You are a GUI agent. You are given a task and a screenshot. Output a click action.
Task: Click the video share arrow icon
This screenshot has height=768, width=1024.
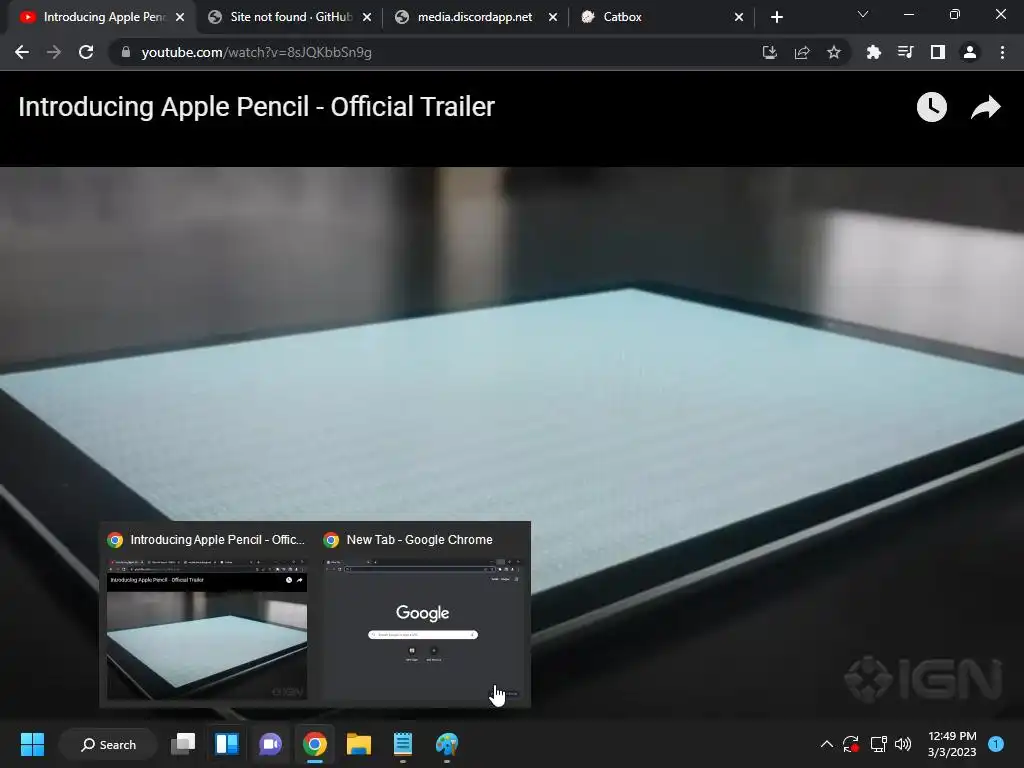(985, 107)
